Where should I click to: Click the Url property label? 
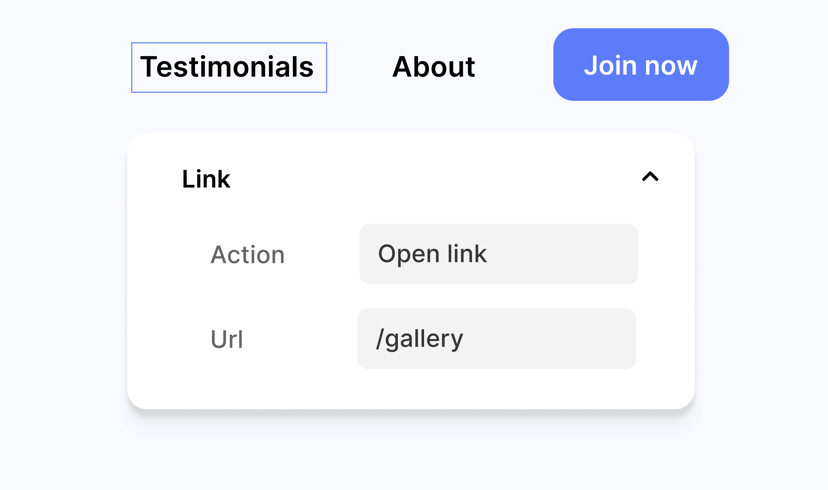tap(227, 340)
